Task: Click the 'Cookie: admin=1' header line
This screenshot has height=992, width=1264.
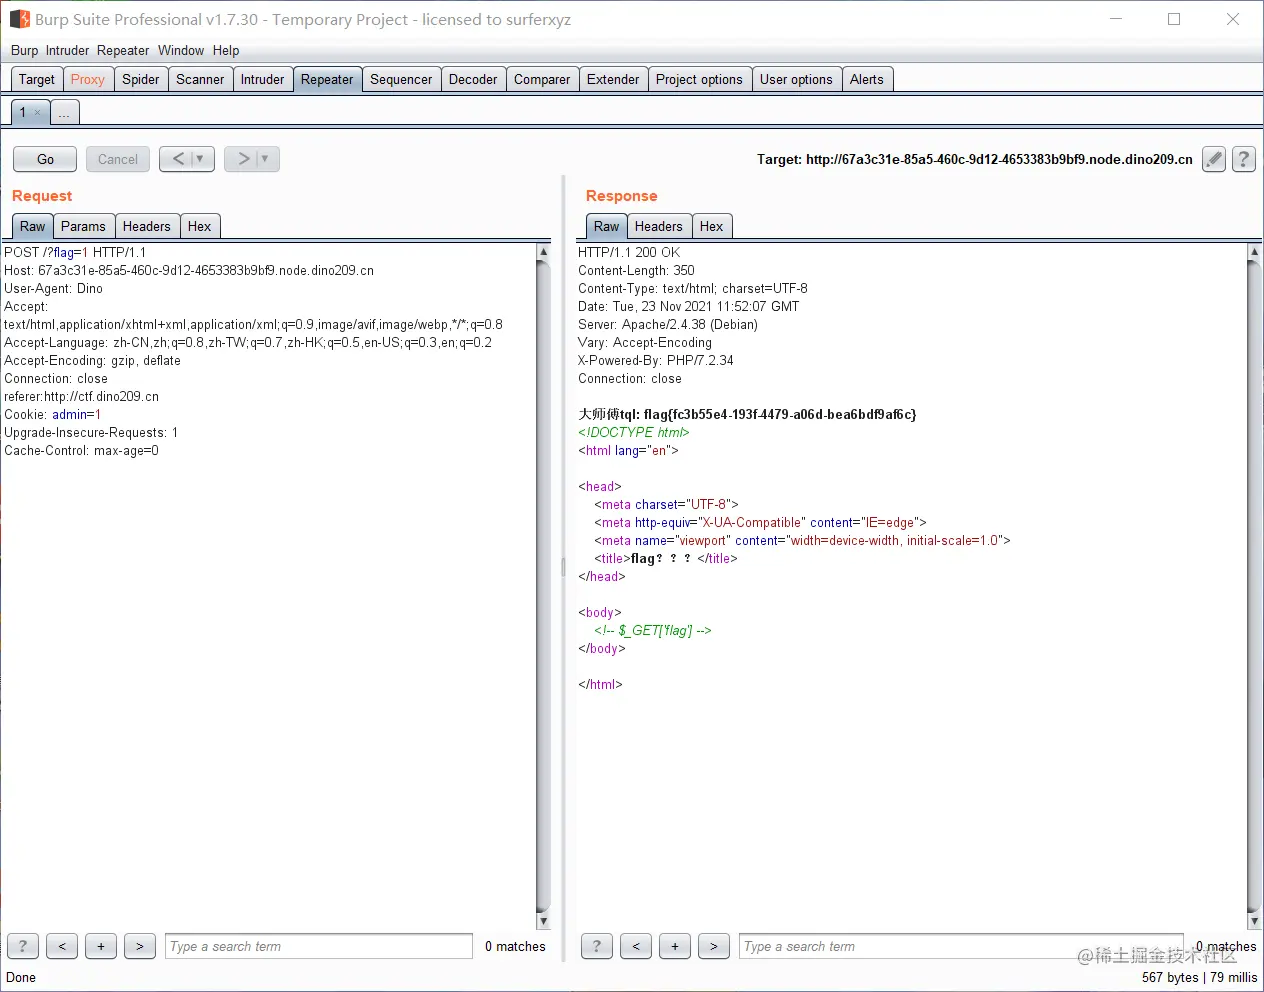Action: (x=53, y=414)
